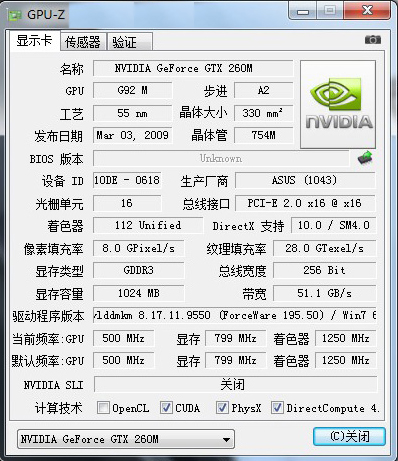Switch to the 传感器 tab
This screenshot has width=398, height=461.
83,42
